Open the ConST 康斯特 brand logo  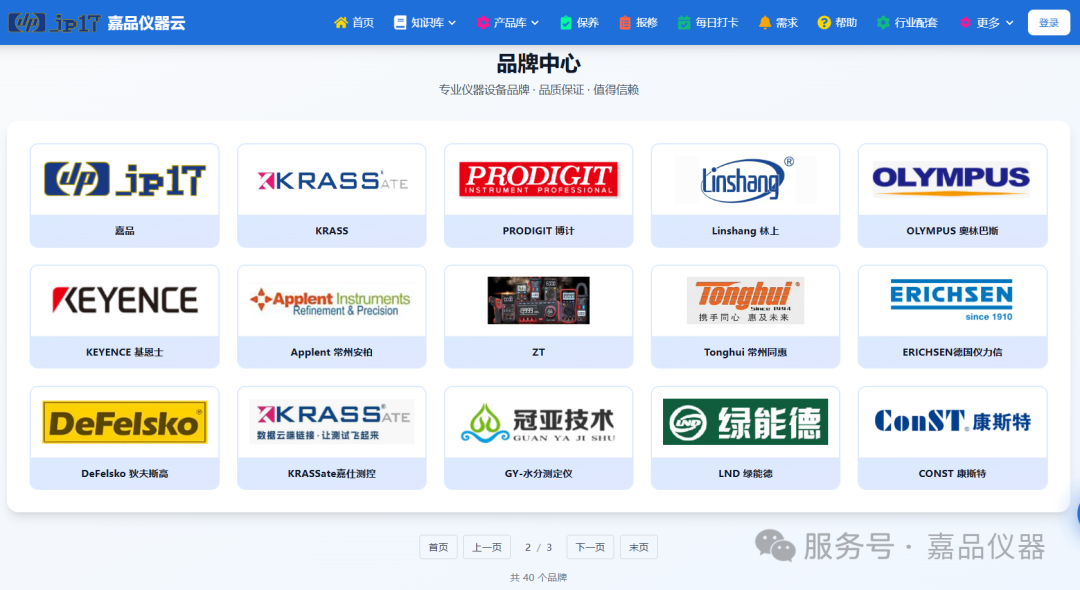coord(952,421)
